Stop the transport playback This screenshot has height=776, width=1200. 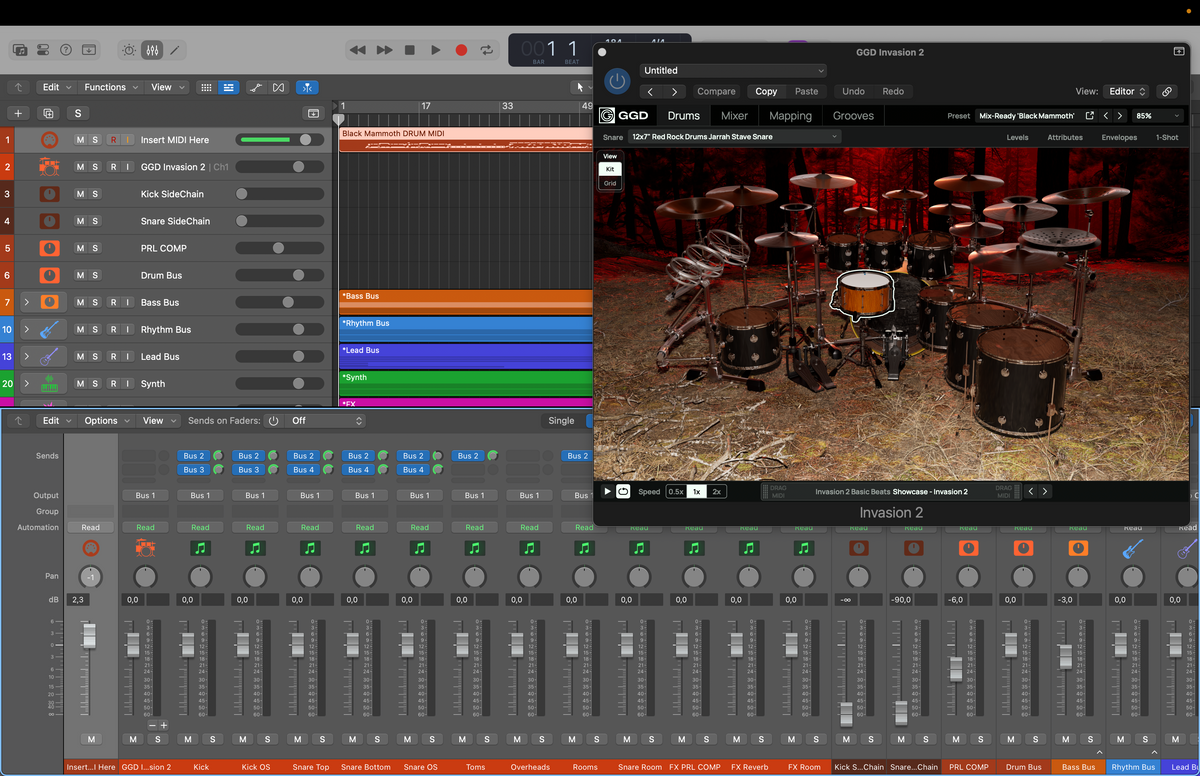409,50
